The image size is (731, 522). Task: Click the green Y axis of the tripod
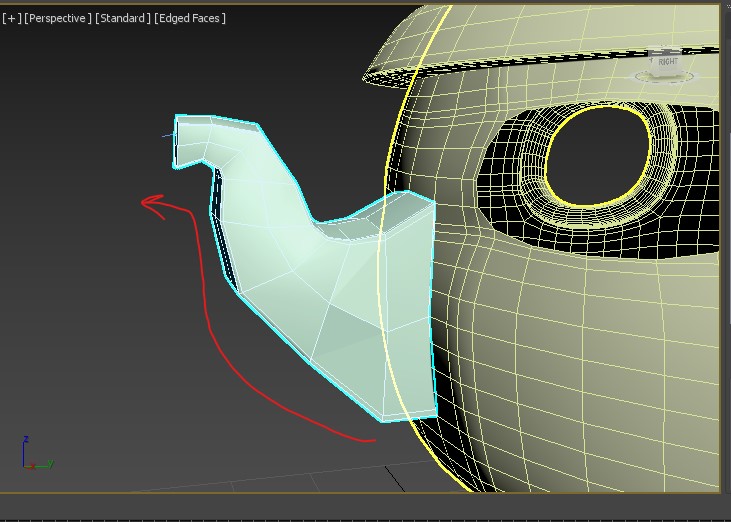43,465
